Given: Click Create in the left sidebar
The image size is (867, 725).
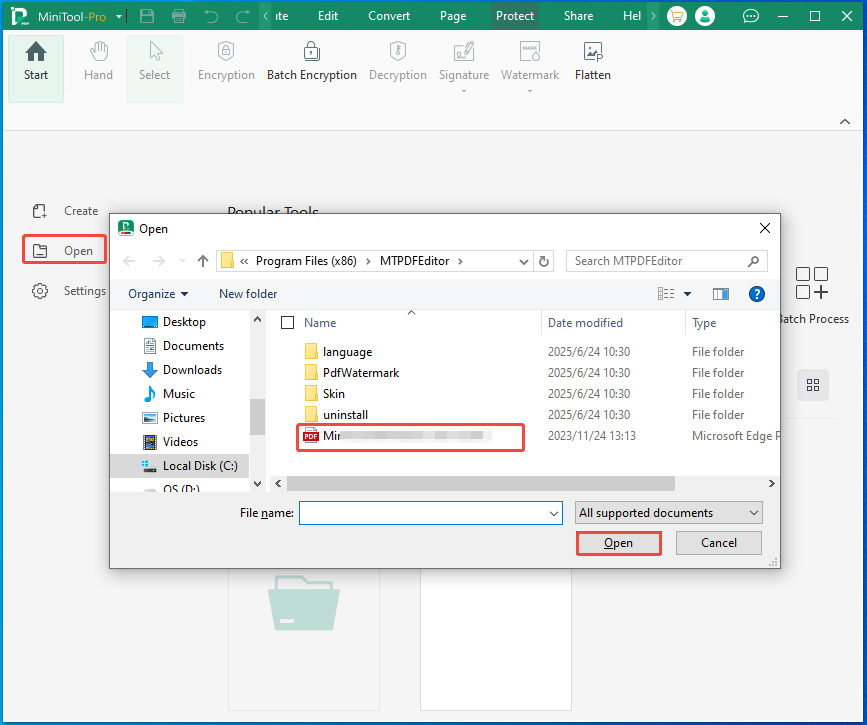Looking at the screenshot, I should (x=65, y=211).
